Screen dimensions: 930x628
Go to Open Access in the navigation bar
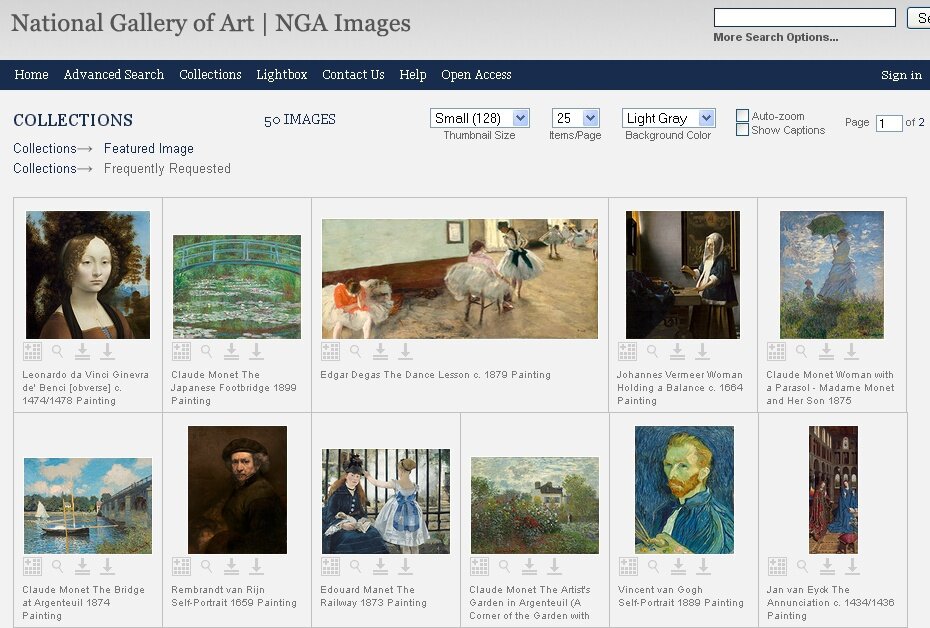point(476,75)
